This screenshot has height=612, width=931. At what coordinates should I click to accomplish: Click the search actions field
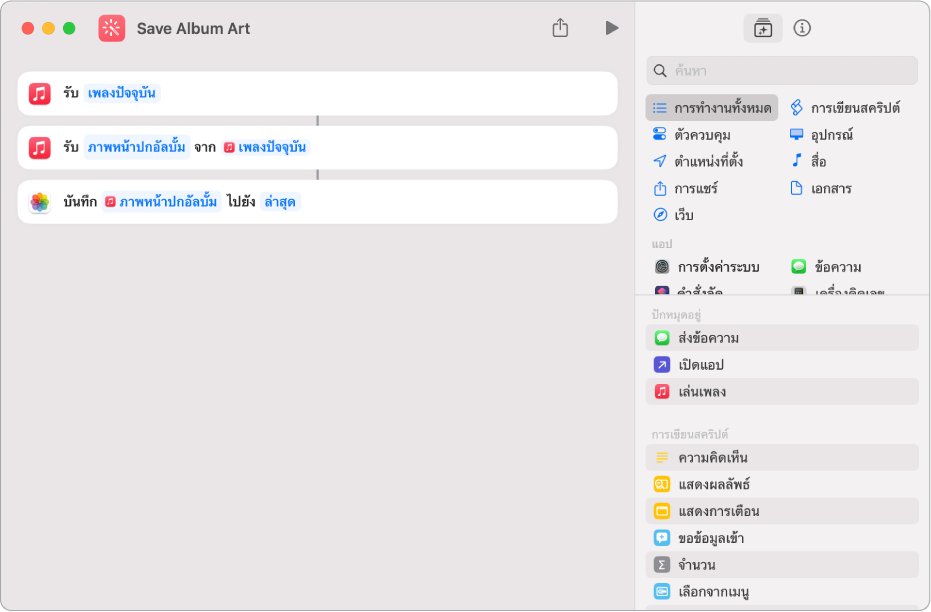pos(782,70)
